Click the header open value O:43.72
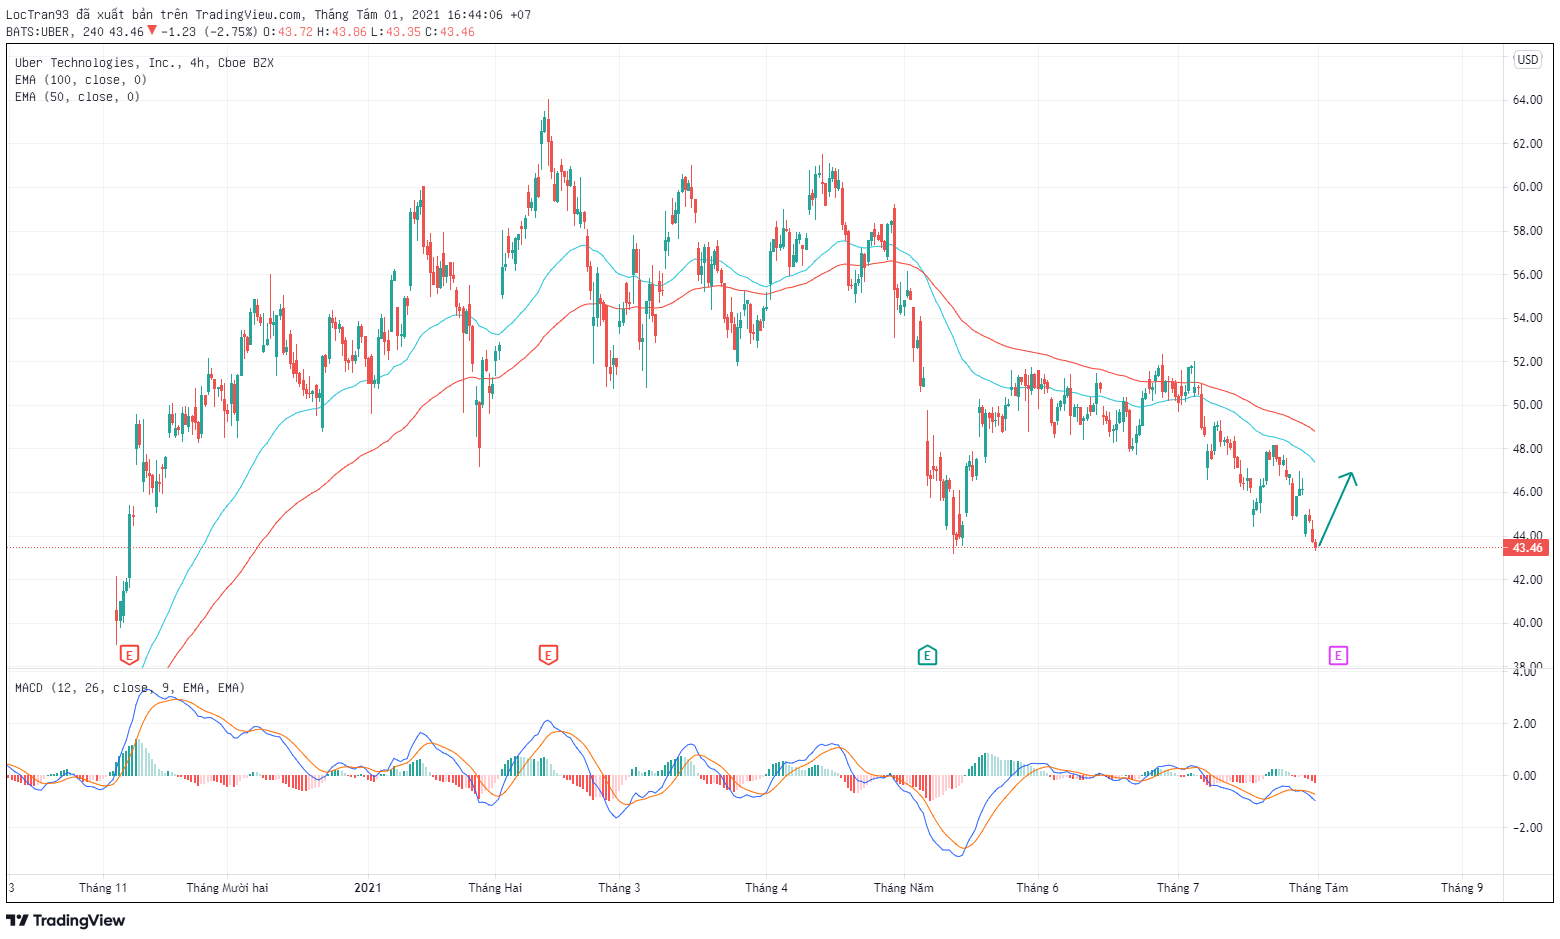The height and width of the screenshot is (939, 1560). coord(288,32)
